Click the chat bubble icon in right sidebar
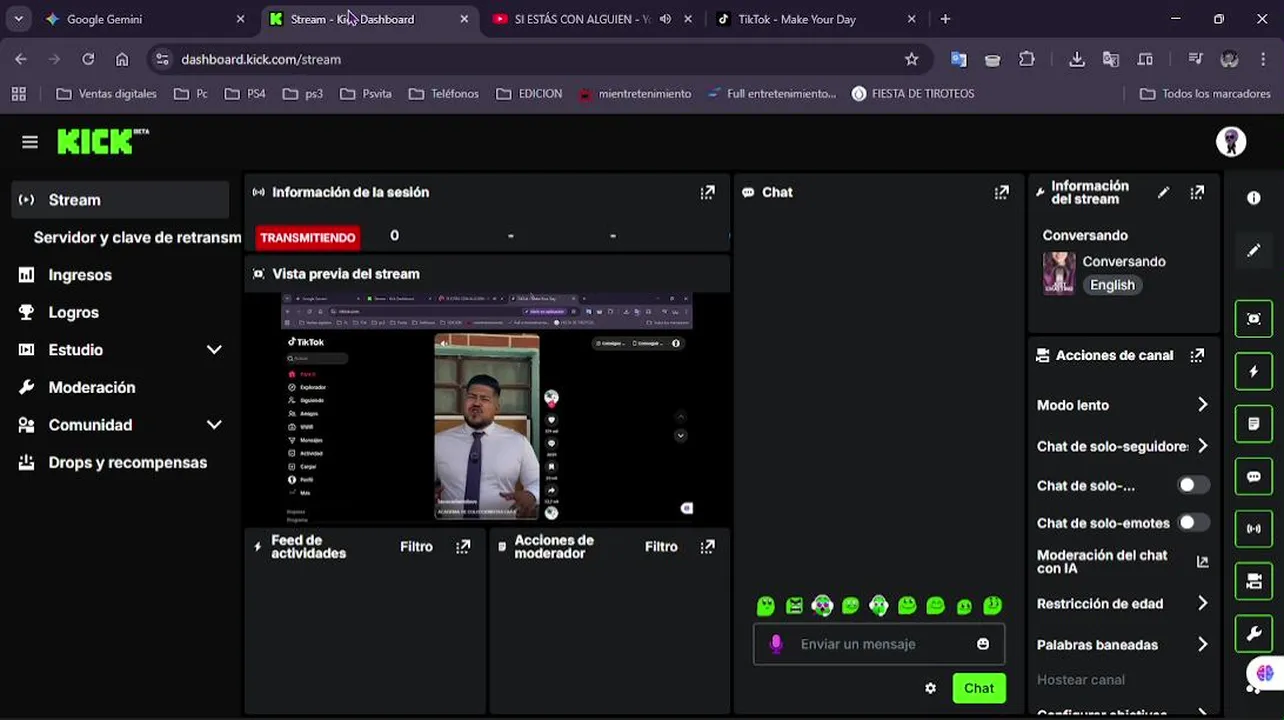 (x=1254, y=476)
